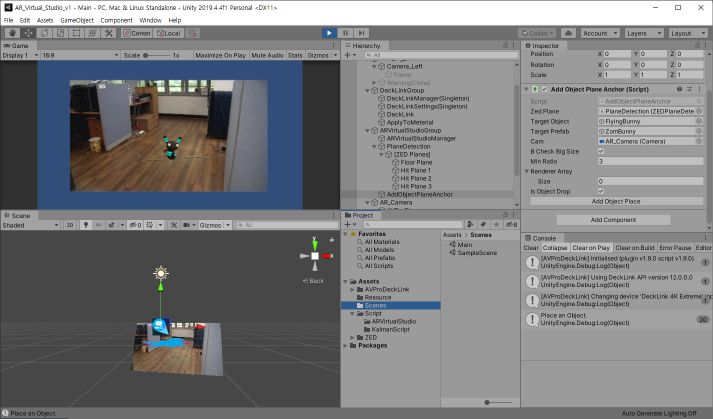Click the Min Ratio input field
Image resolution: width=713 pixels, height=419 pixels.
point(650,162)
